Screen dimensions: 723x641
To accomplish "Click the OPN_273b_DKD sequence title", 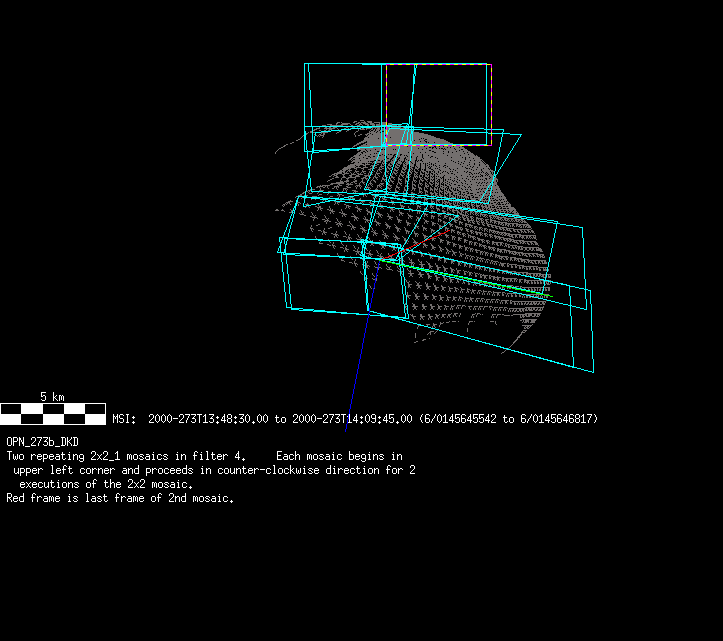I will [x=42, y=441].
